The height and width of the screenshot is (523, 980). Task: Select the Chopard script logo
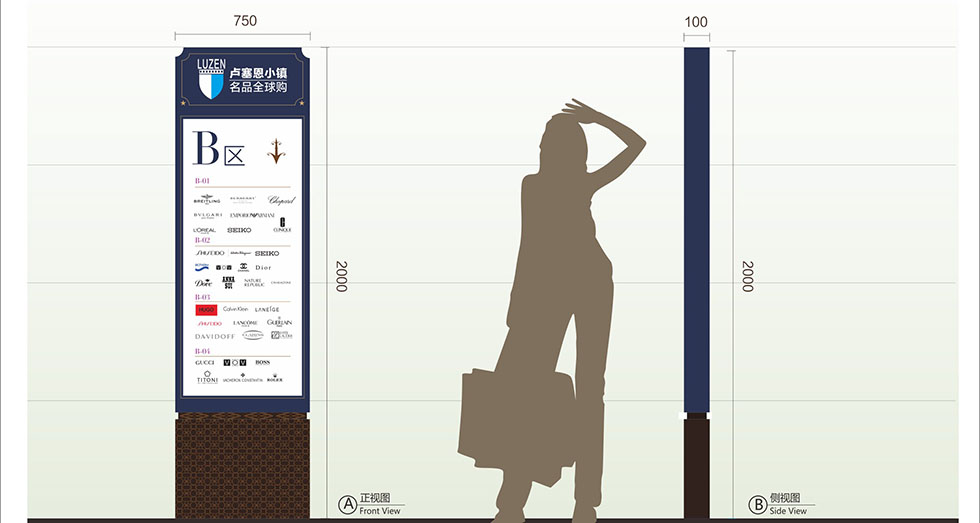pyautogui.click(x=281, y=200)
